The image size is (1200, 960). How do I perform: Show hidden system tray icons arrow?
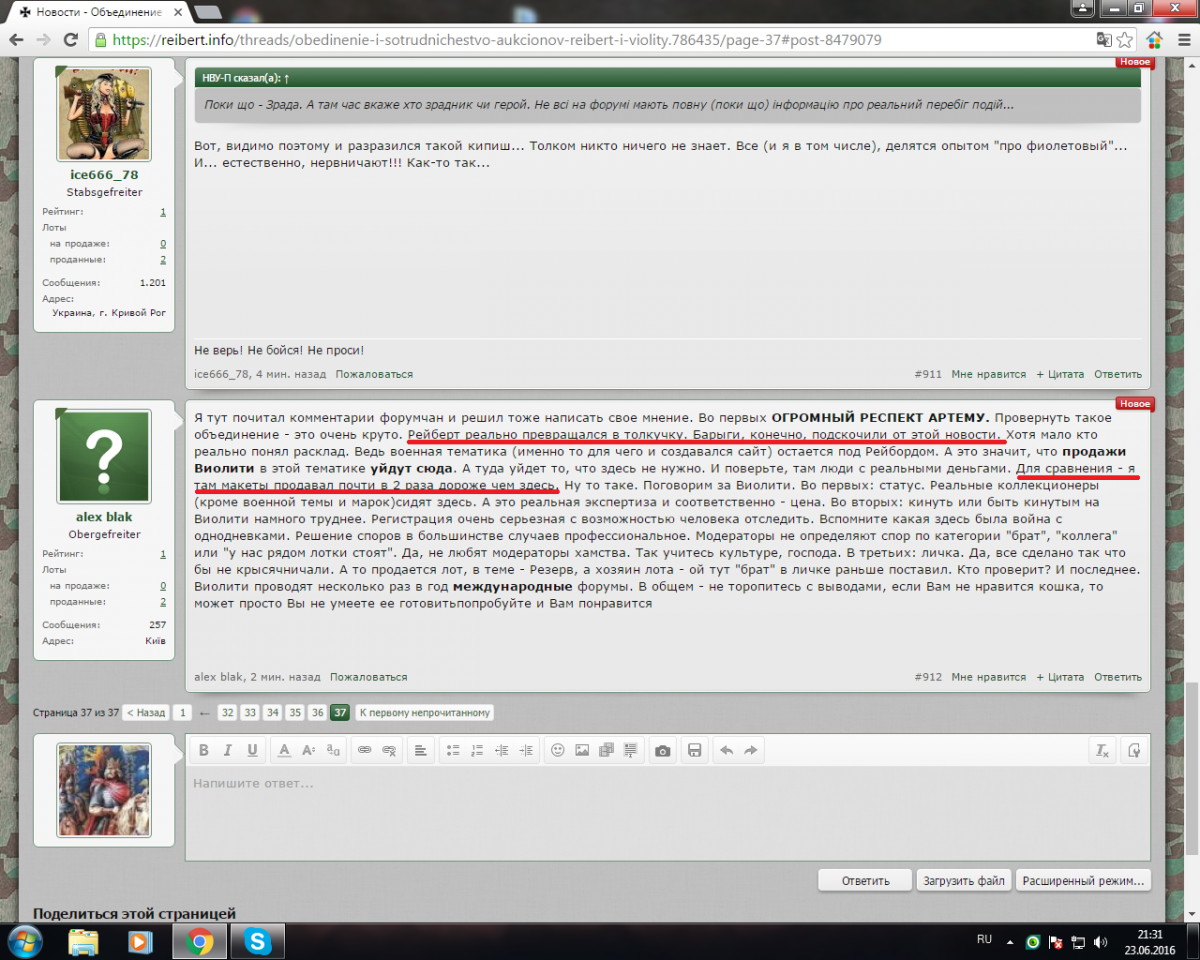(1011, 941)
